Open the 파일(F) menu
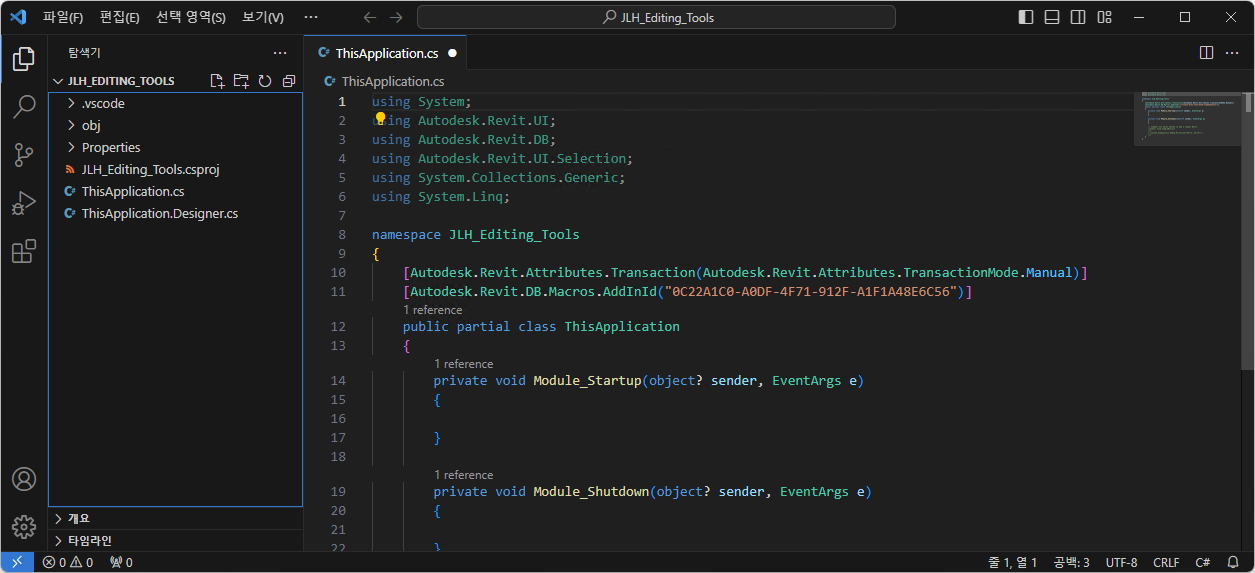The width and height of the screenshot is (1255, 573). pos(63,17)
